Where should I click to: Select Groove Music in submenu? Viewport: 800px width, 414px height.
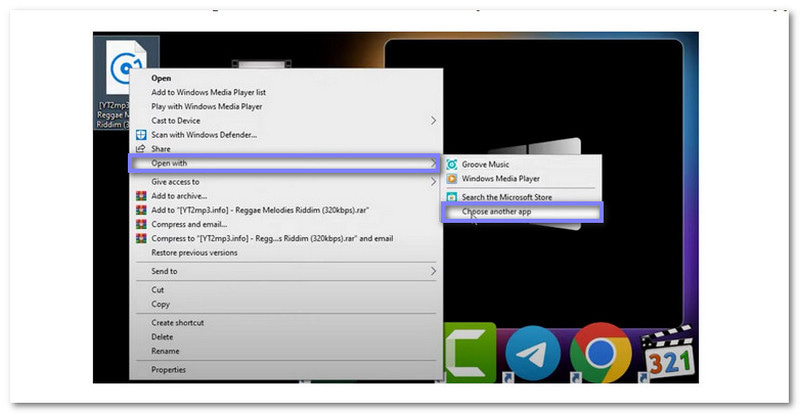click(x=485, y=164)
